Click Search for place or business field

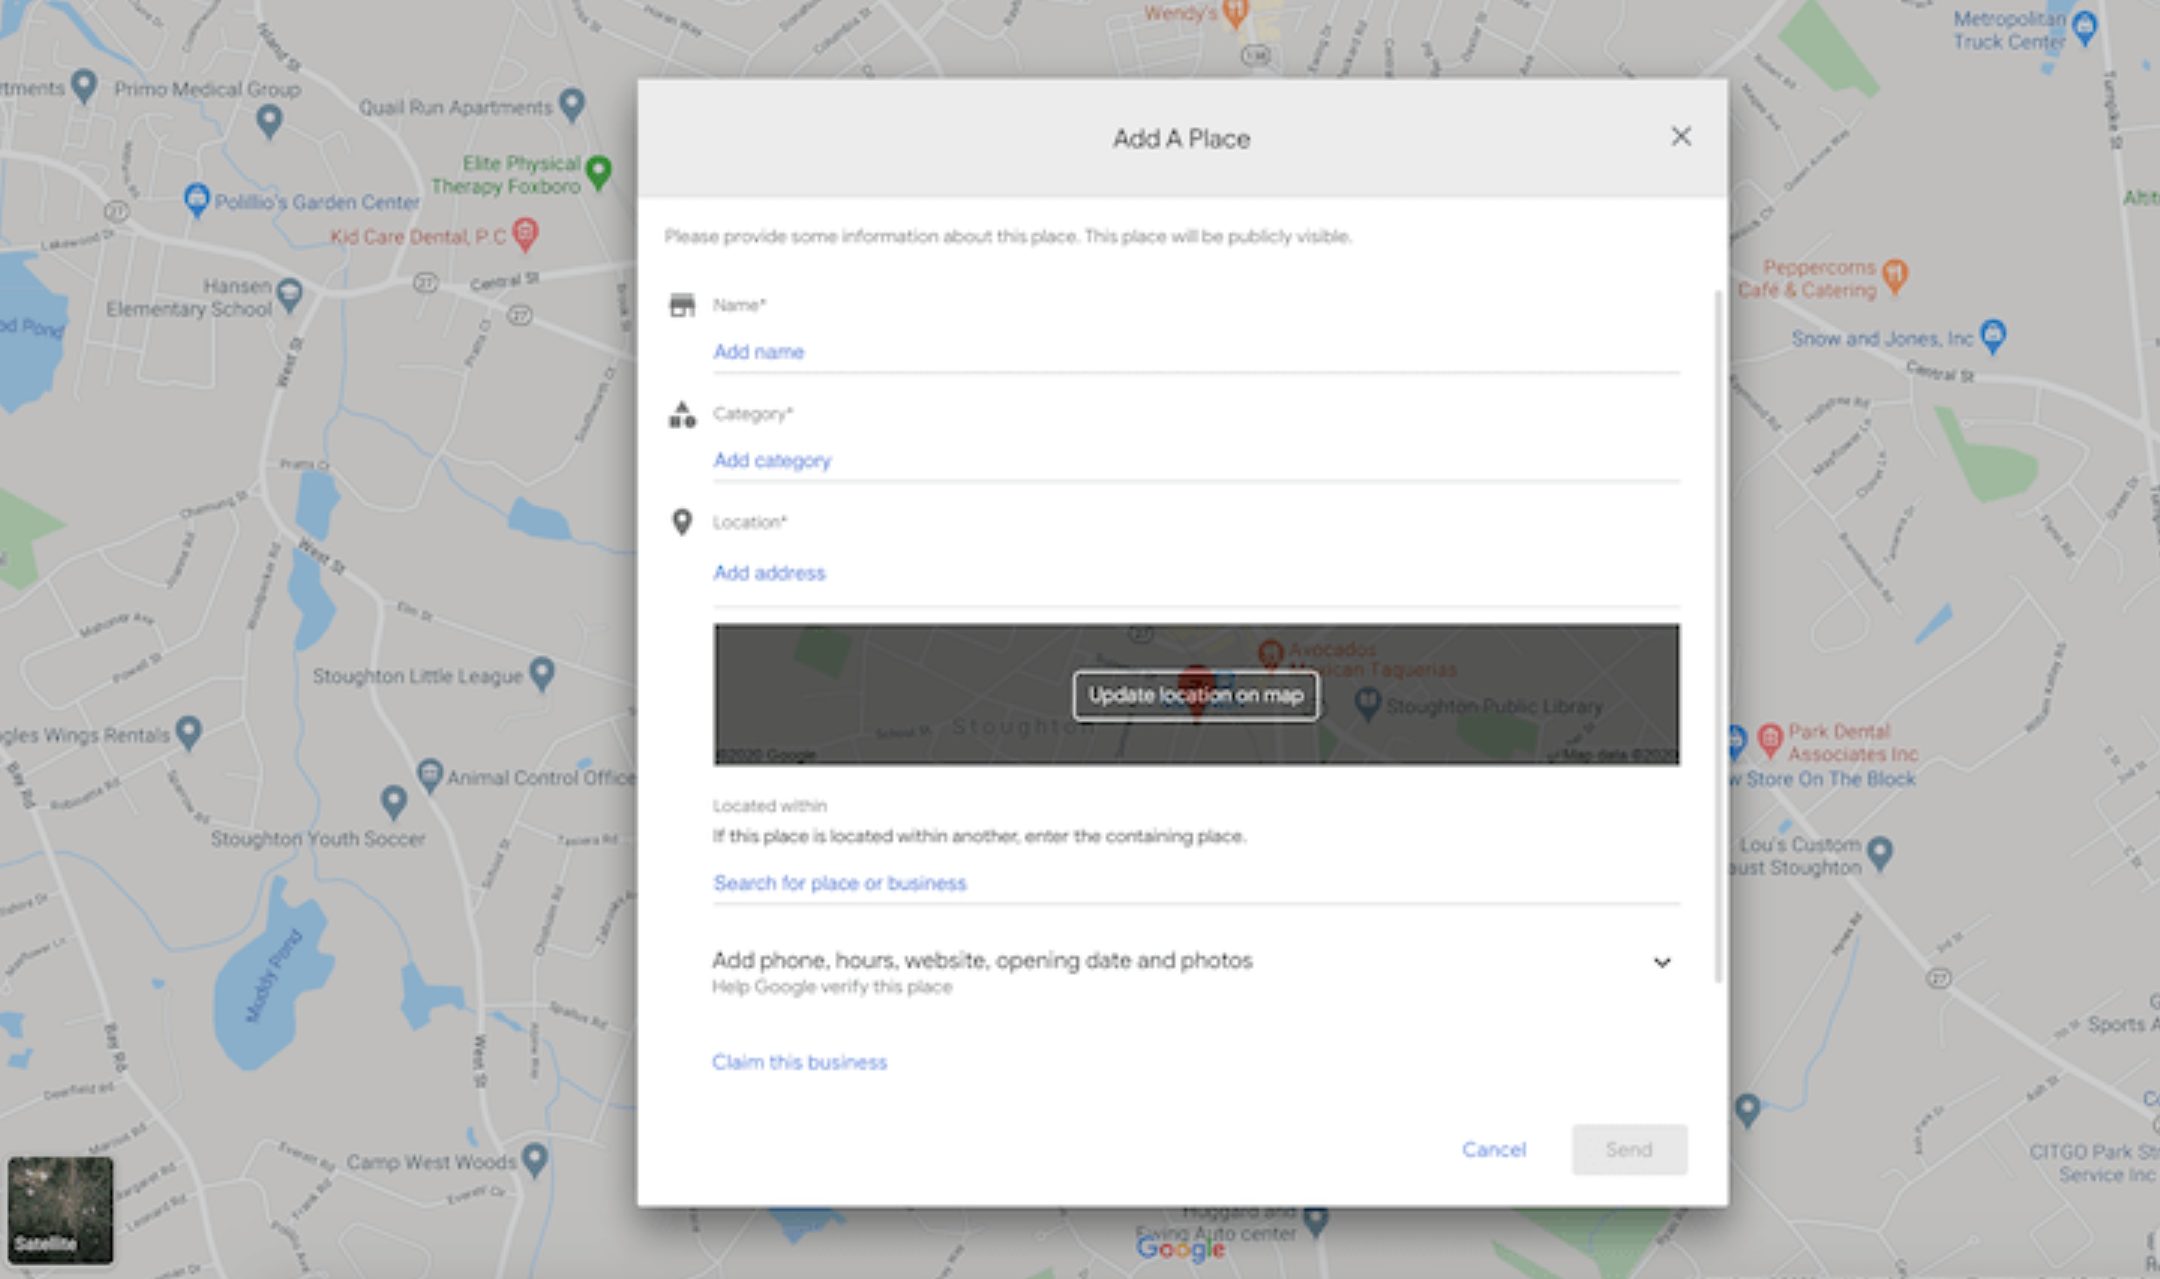(x=1195, y=883)
